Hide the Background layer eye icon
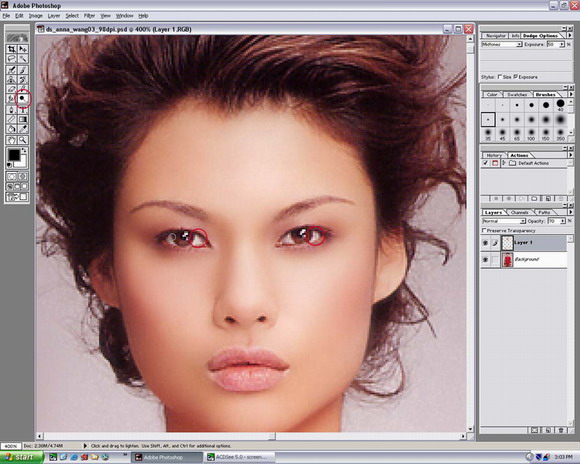Screen dimensions: 580x464 click(485, 260)
